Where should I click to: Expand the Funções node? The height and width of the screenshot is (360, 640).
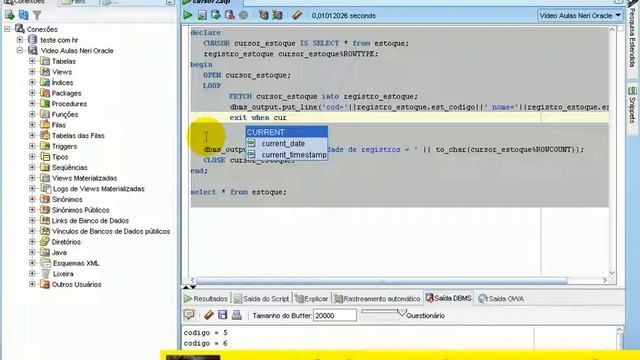click(x=32, y=114)
